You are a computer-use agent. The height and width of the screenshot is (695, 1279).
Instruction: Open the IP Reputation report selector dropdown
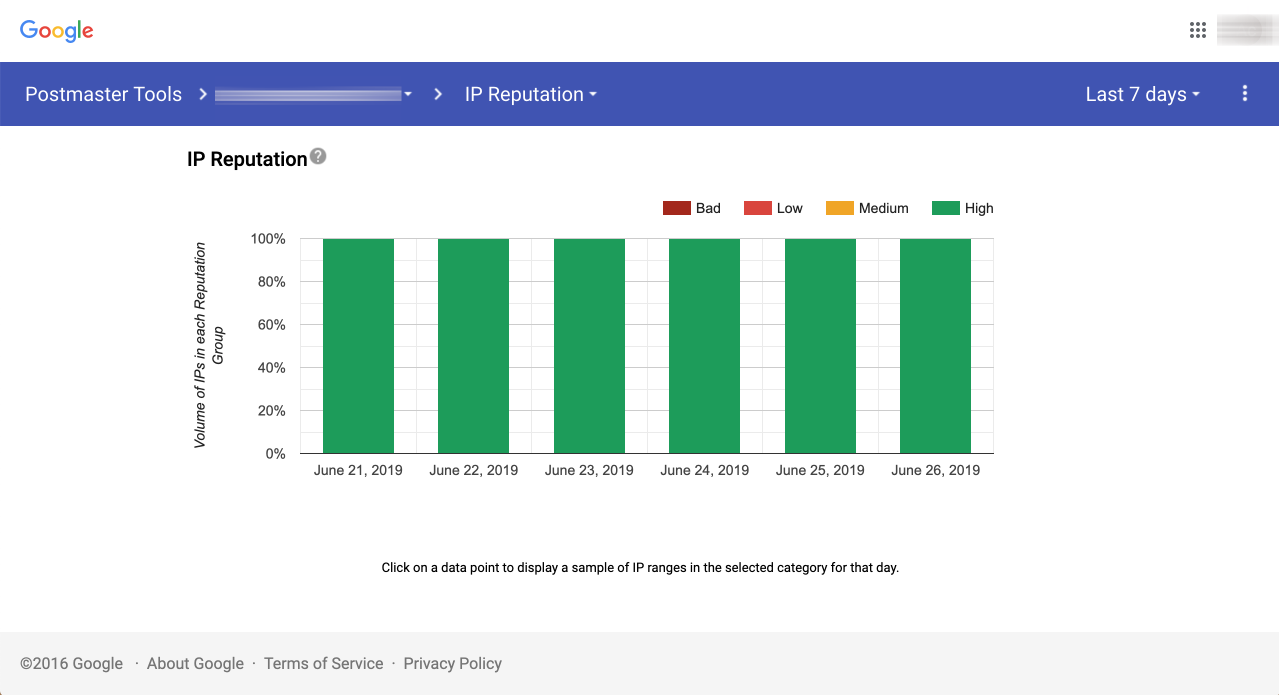coord(530,94)
